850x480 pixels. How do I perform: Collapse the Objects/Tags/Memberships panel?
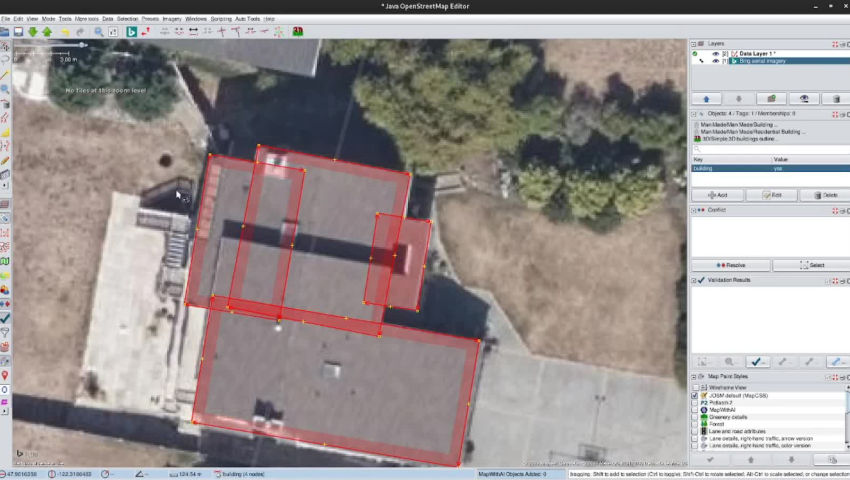point(693,114)
